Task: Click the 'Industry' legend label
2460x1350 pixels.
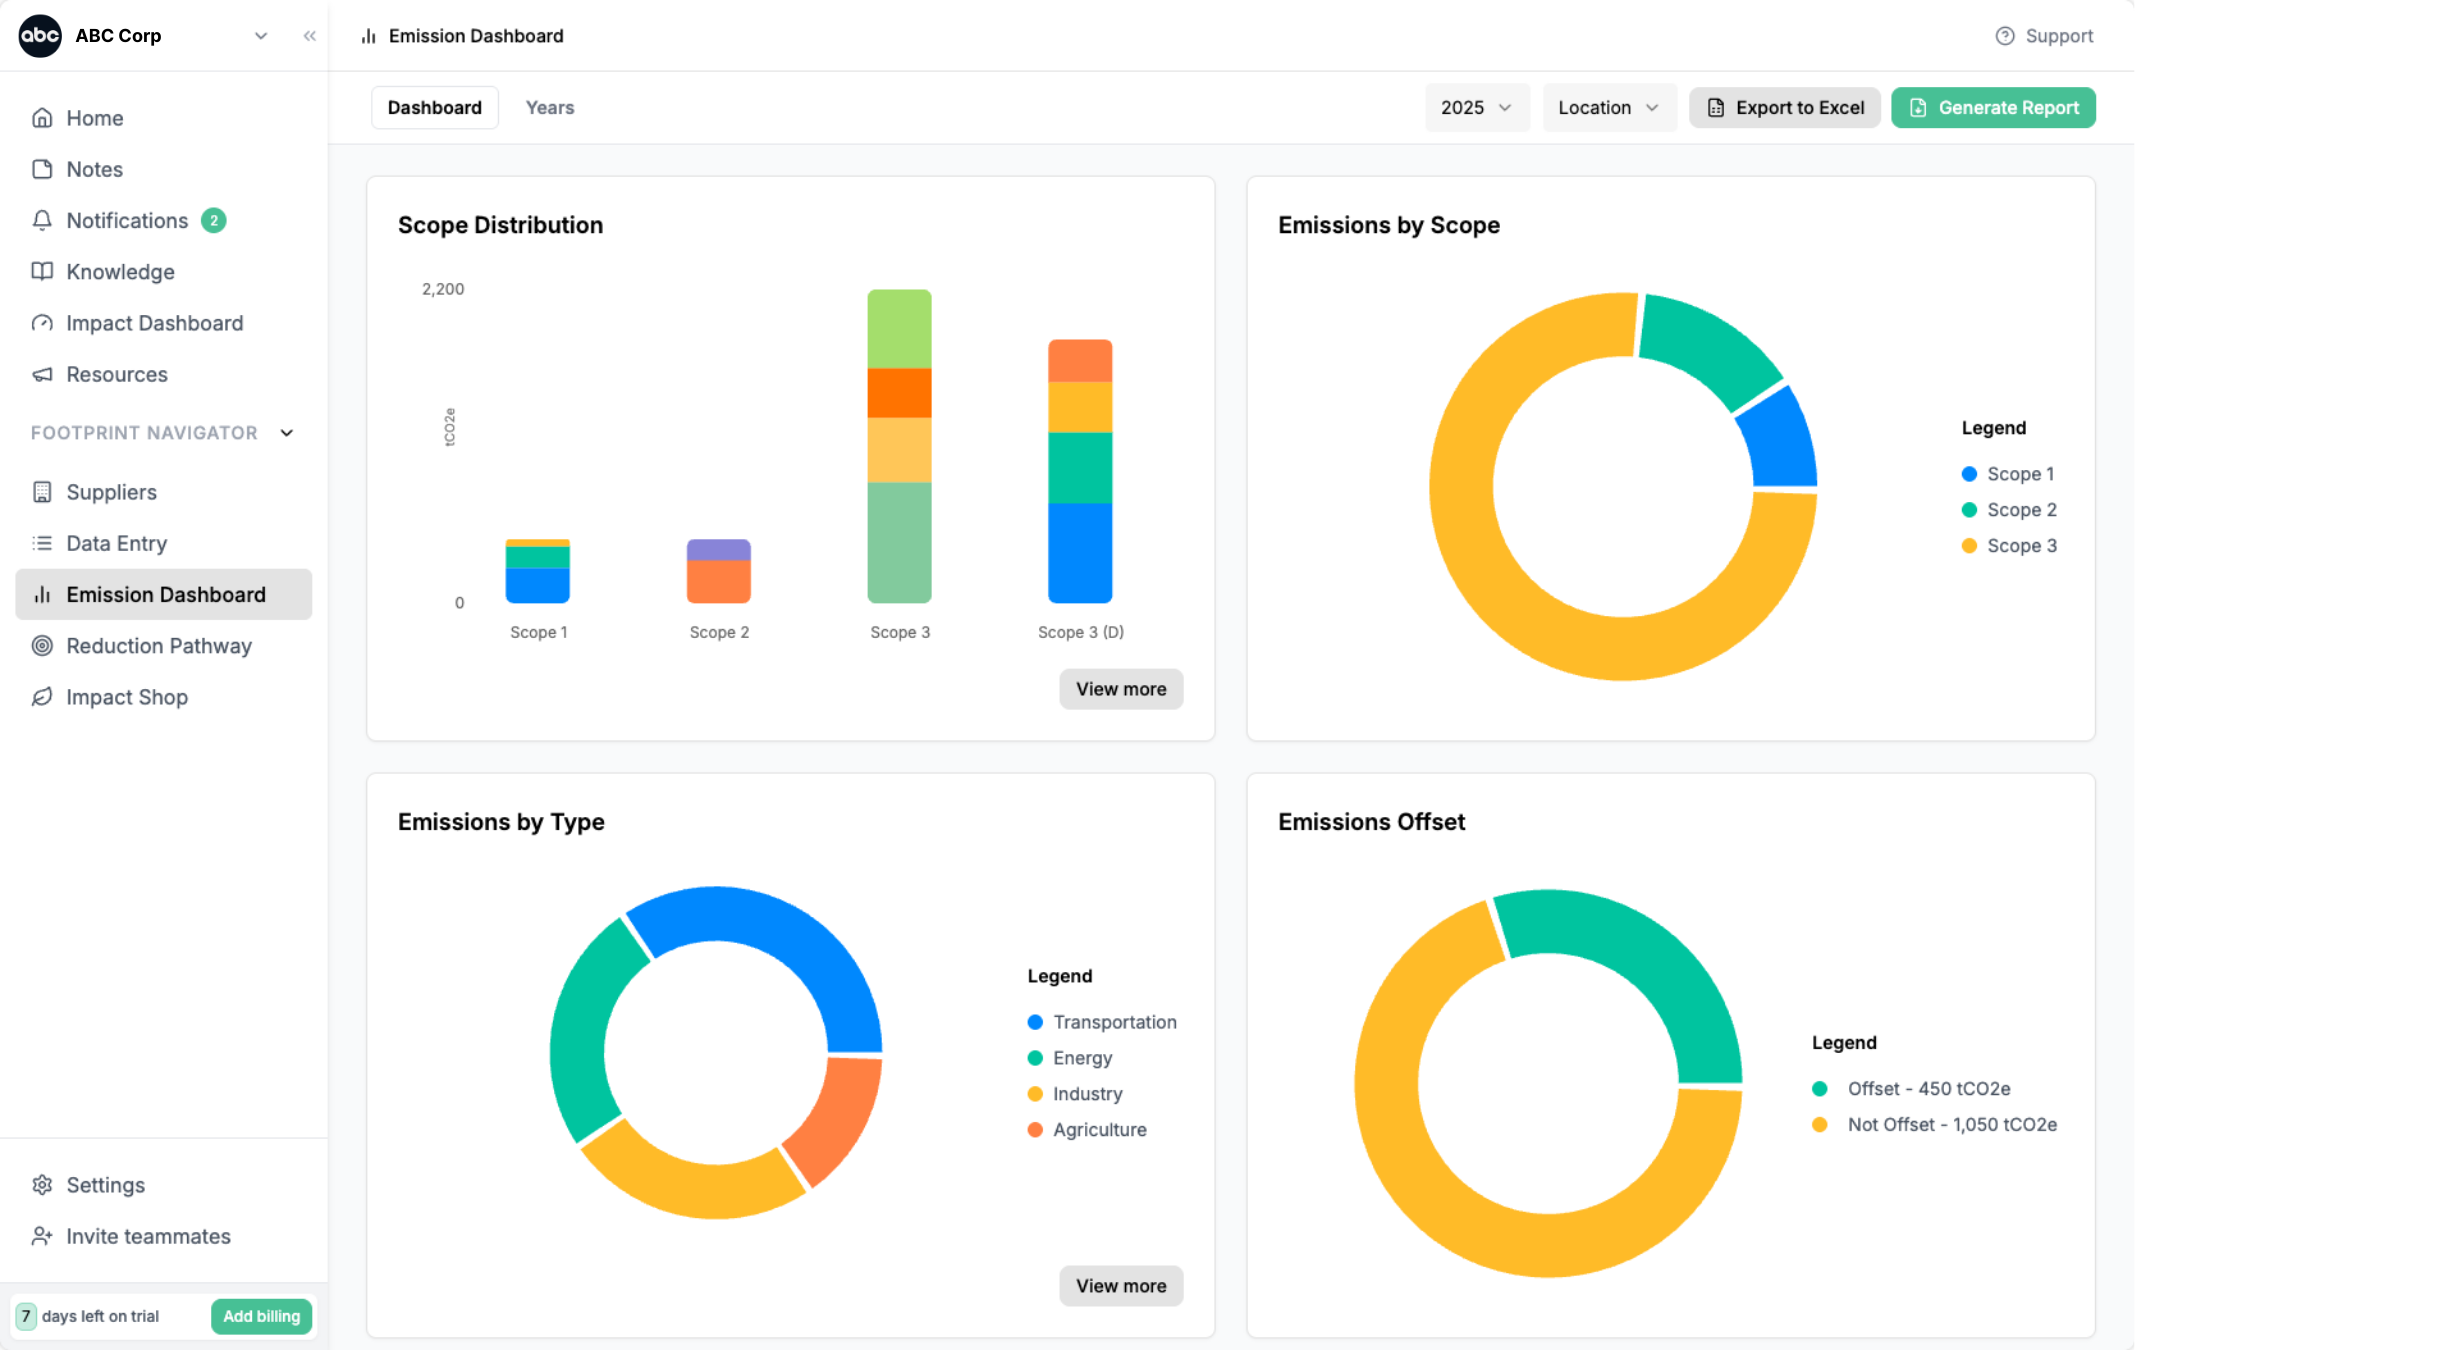Action: pos(1087,1094)
